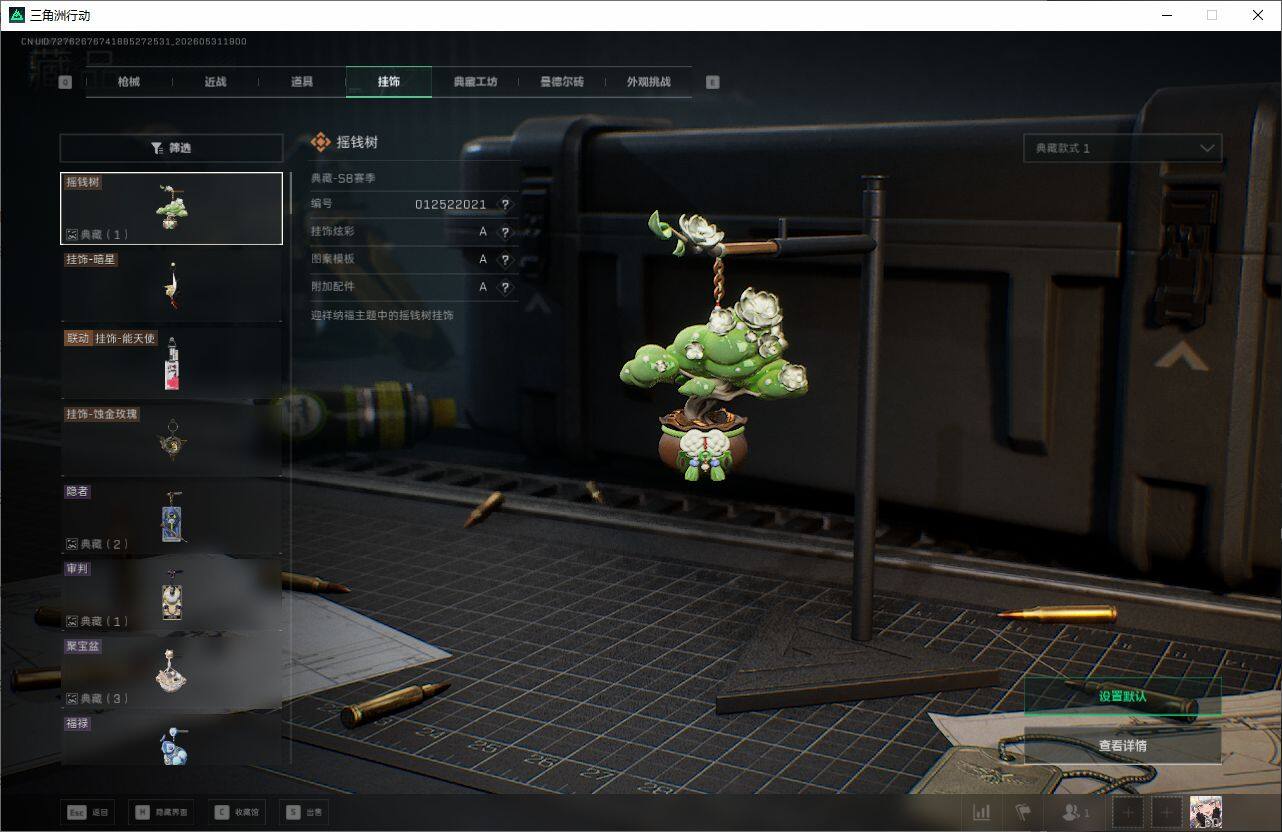This screenshot has height=832, width=1282.
Task: Click the 附加配件 grade A value
Action: click(x=483, y=287)
